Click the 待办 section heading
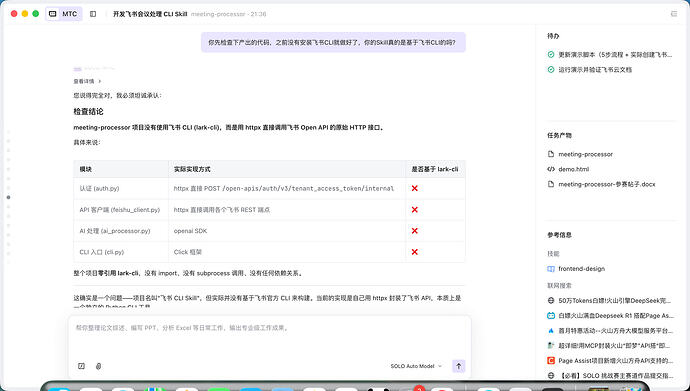Screen dimensions: 690x391 tap(553, 36)
